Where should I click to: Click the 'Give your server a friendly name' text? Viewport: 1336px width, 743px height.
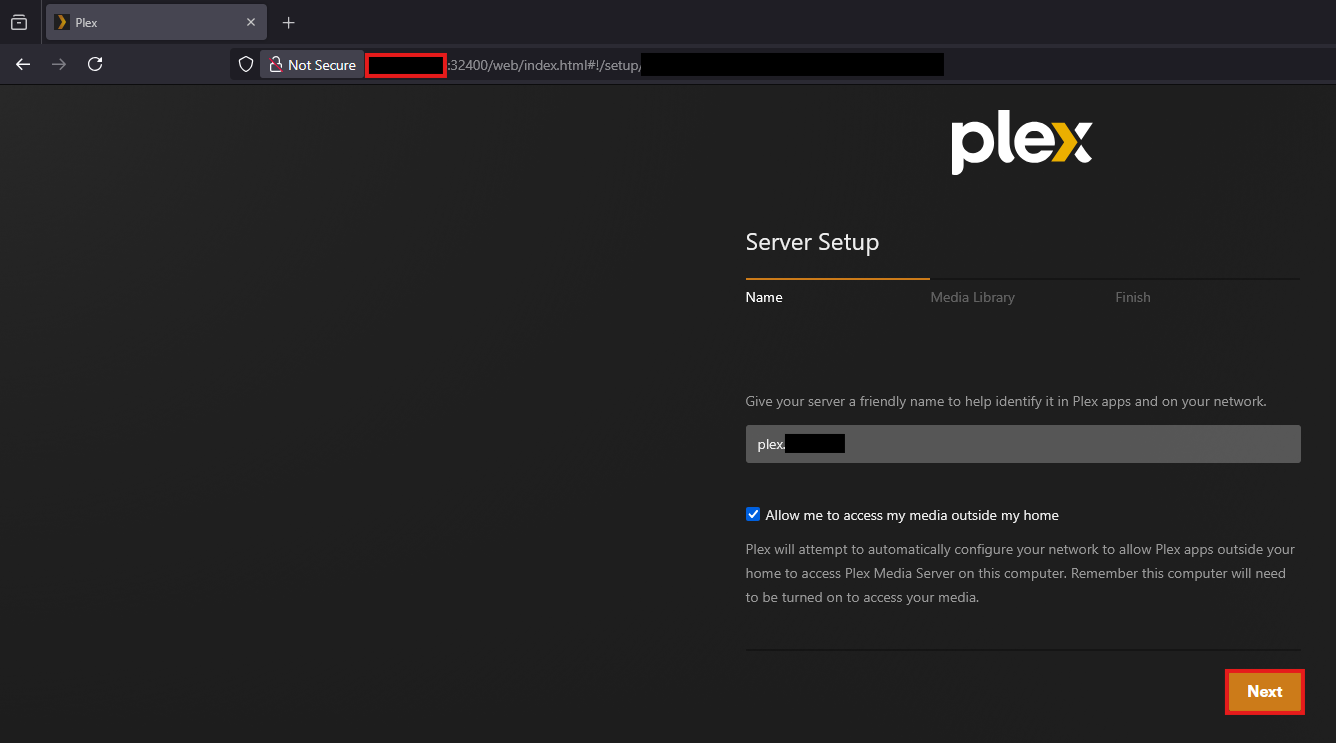[x=1006, y=402]
